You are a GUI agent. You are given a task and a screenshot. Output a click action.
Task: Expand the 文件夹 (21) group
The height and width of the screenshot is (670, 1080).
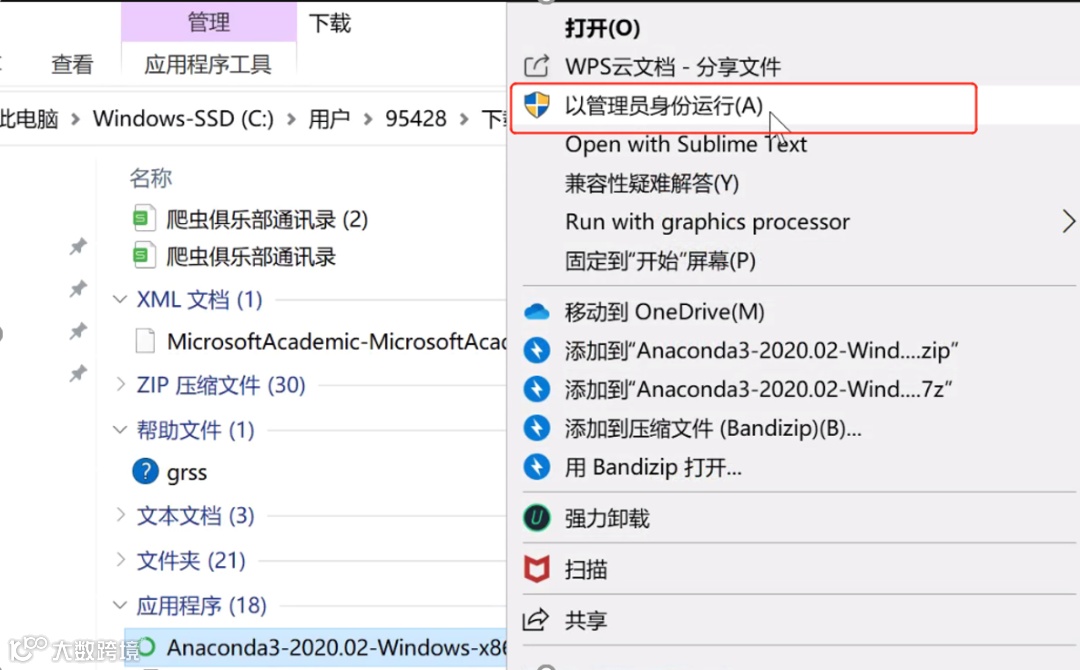point(121,559)
